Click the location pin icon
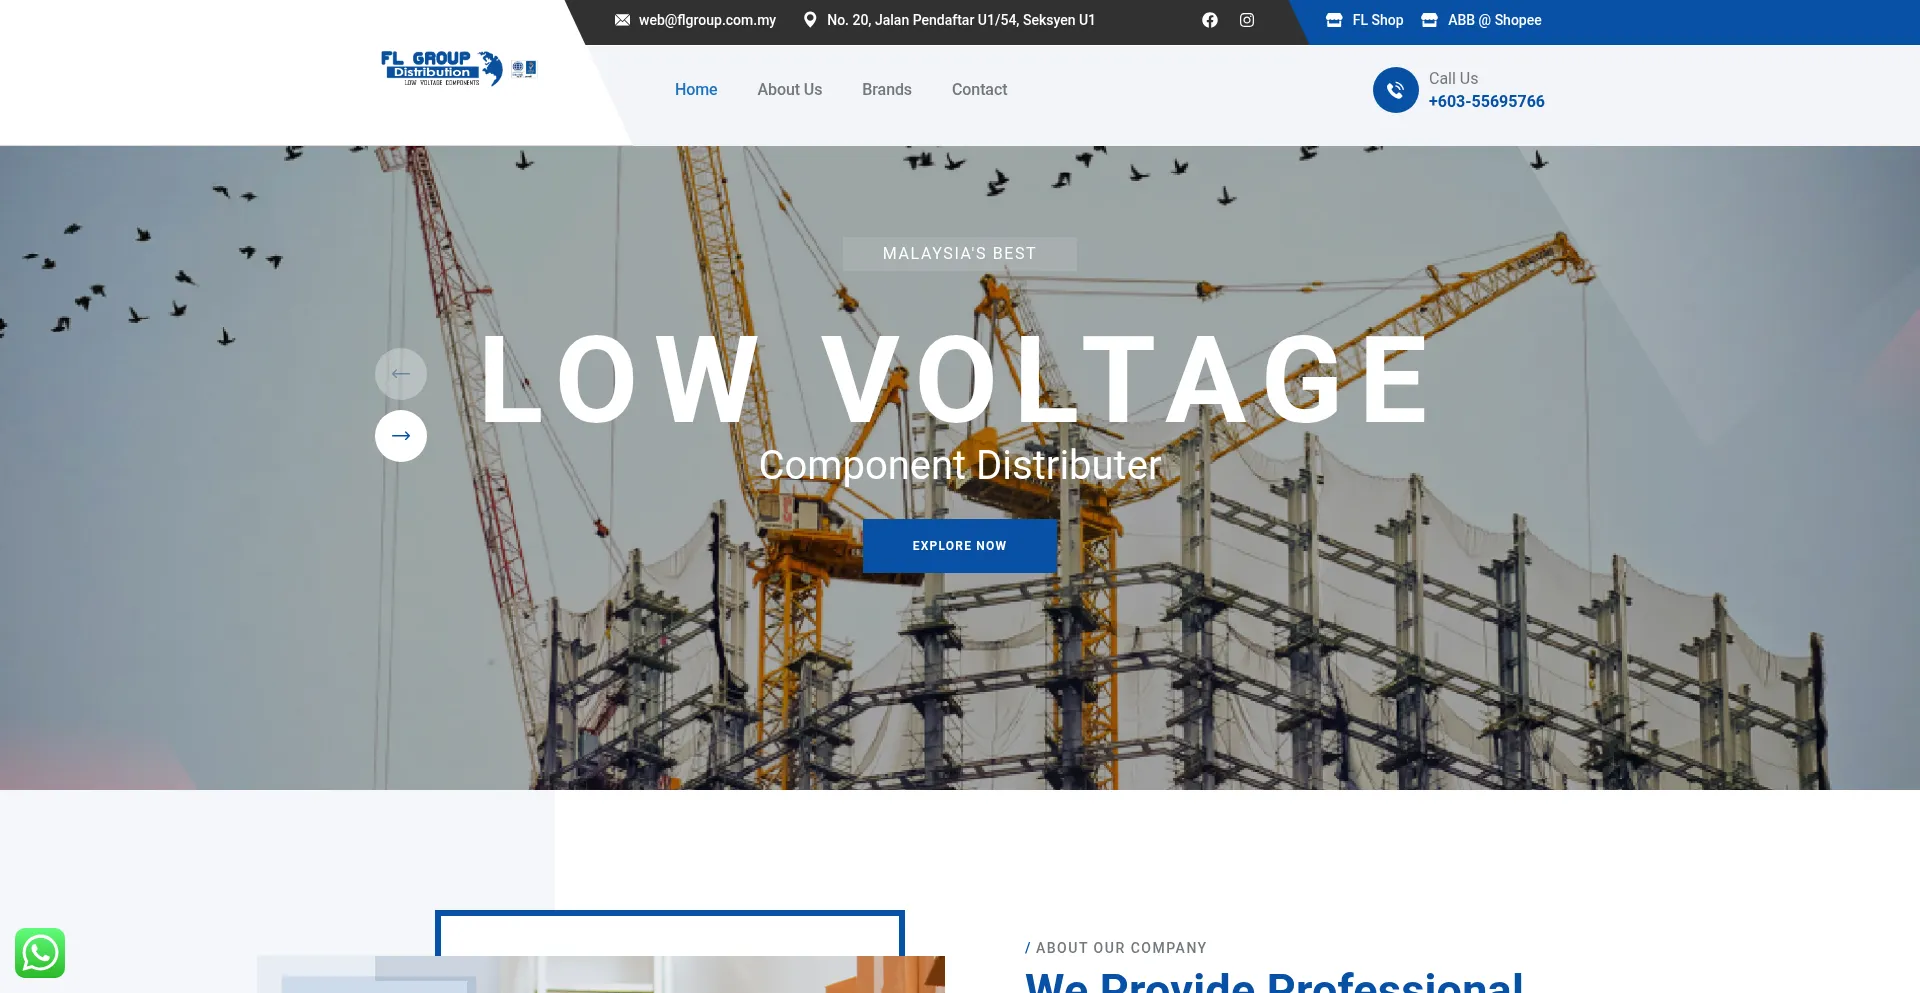 tap(810, 20)
